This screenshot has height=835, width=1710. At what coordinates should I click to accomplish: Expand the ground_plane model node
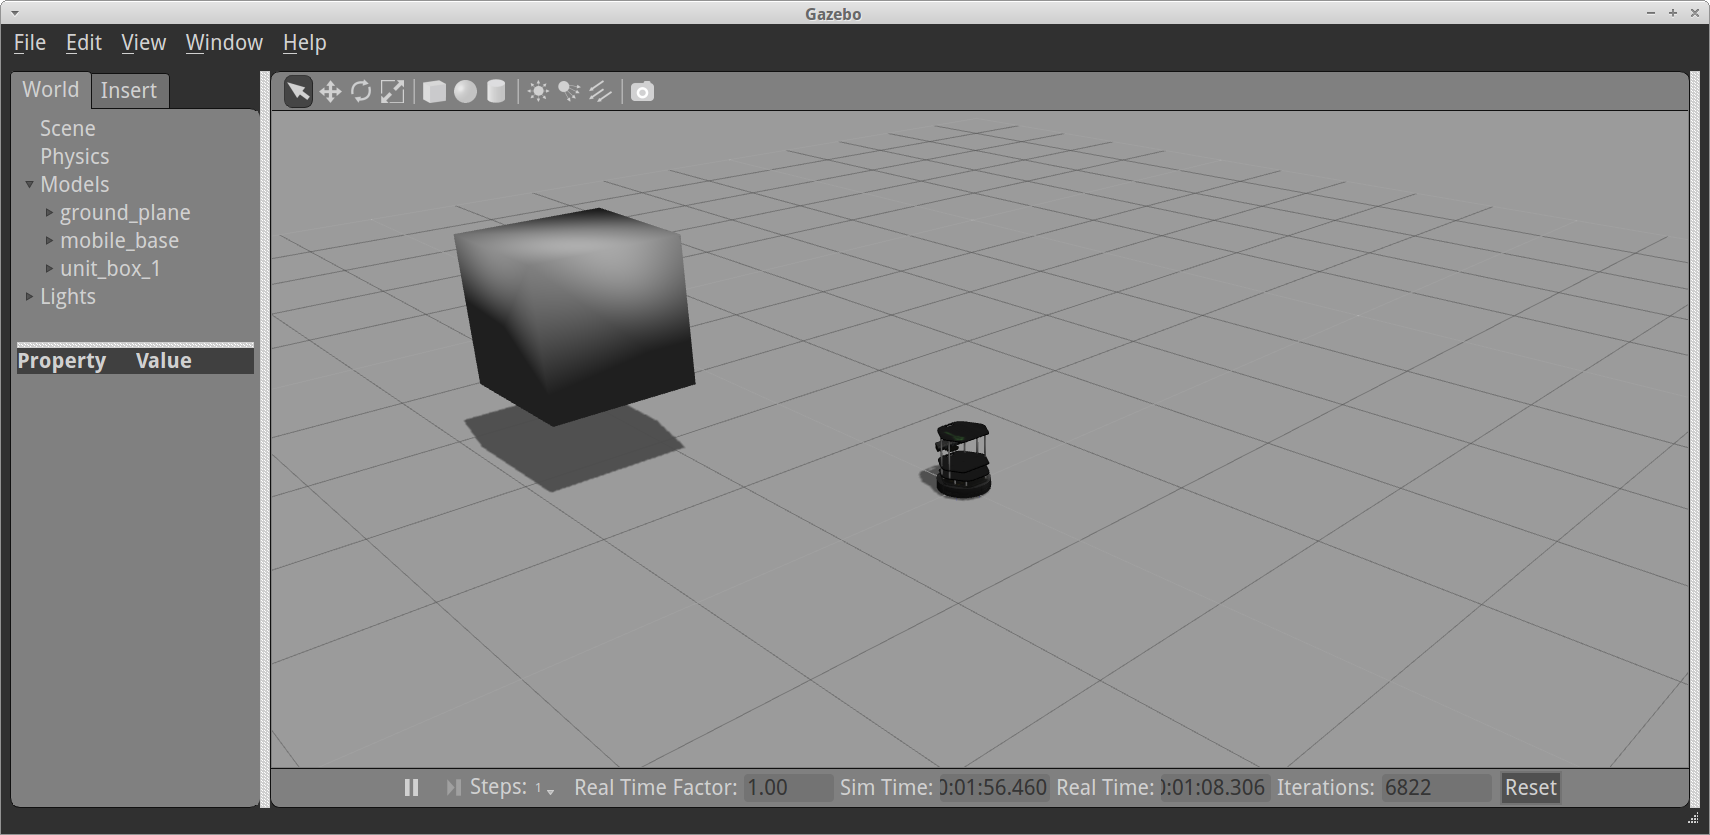[49, 212]
